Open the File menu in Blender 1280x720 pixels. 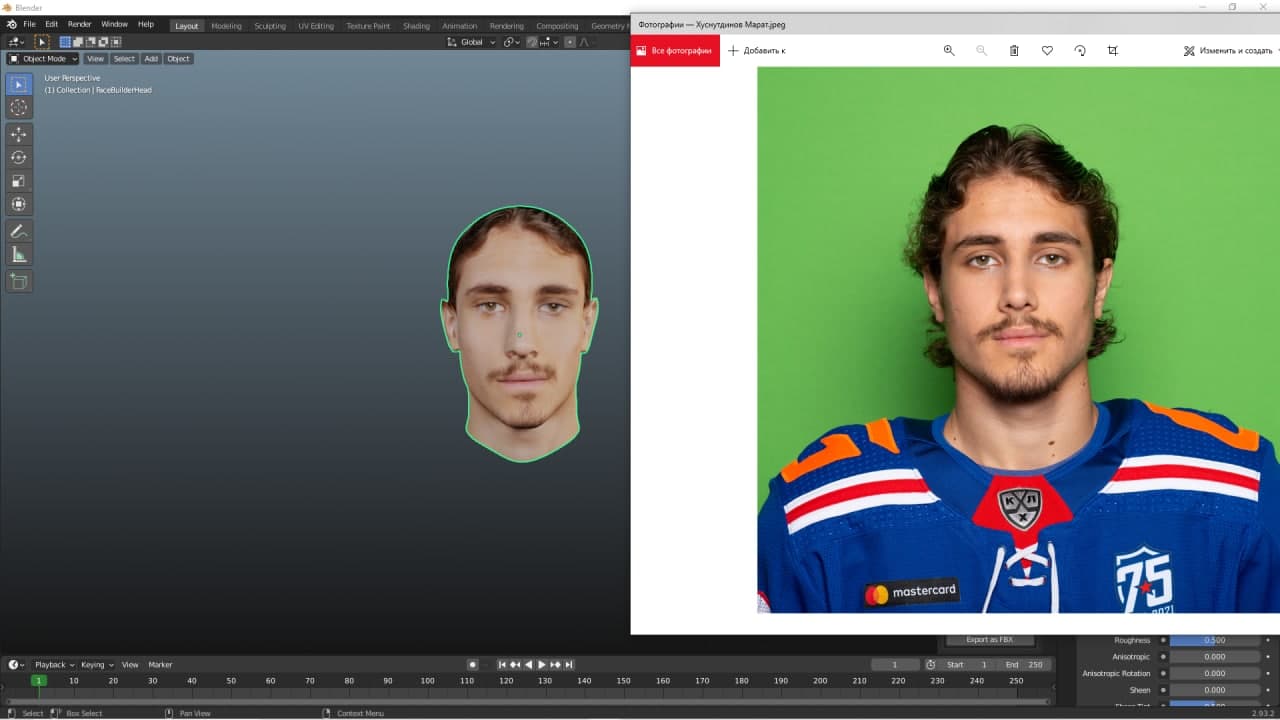[x=29, y=24]
